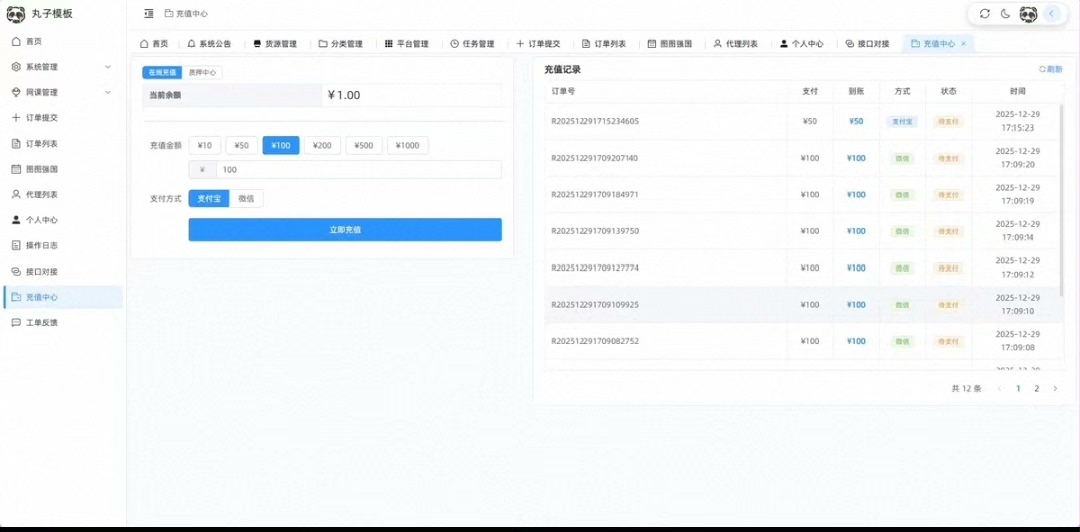This screenshot has width=1080, height=532.
Task: Click the sidebar collapse icon in header
Action: tap(149, 14)
